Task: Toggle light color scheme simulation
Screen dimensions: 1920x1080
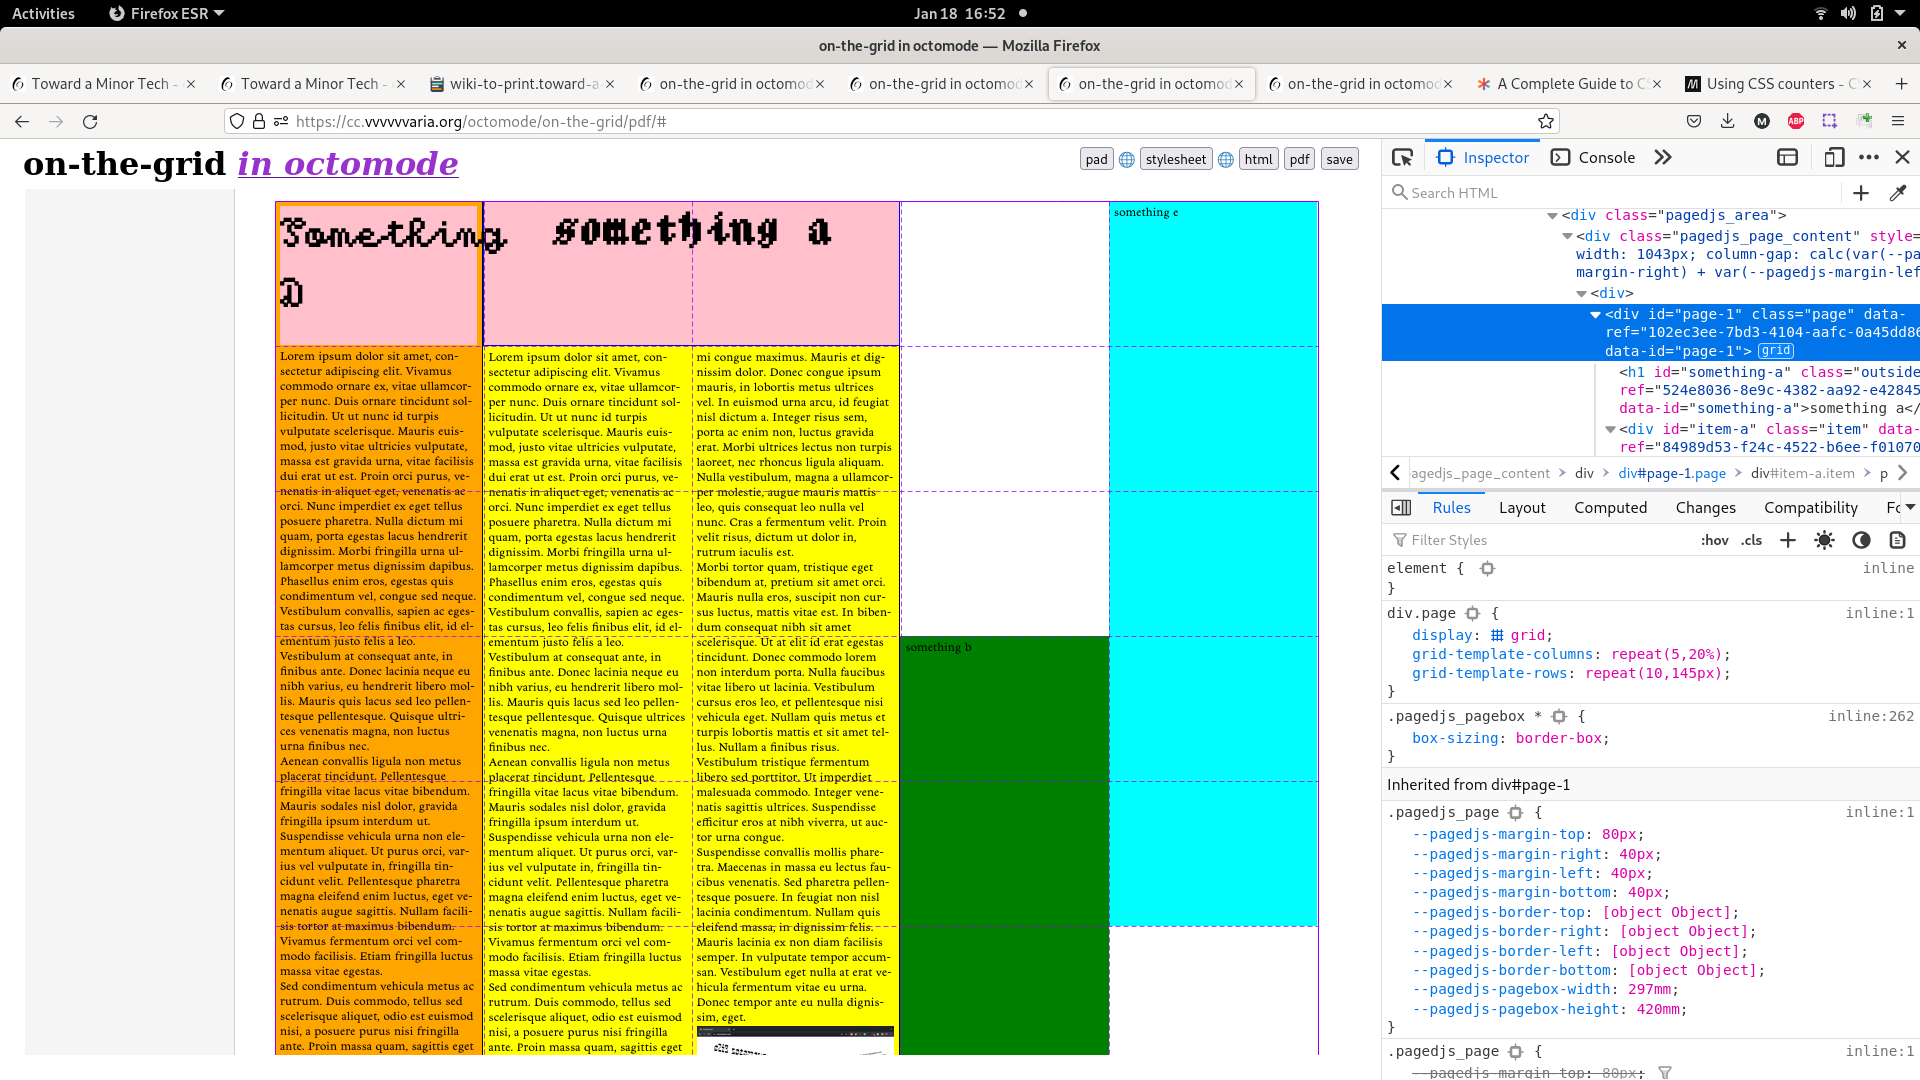Action: (x=1824, y=540)
